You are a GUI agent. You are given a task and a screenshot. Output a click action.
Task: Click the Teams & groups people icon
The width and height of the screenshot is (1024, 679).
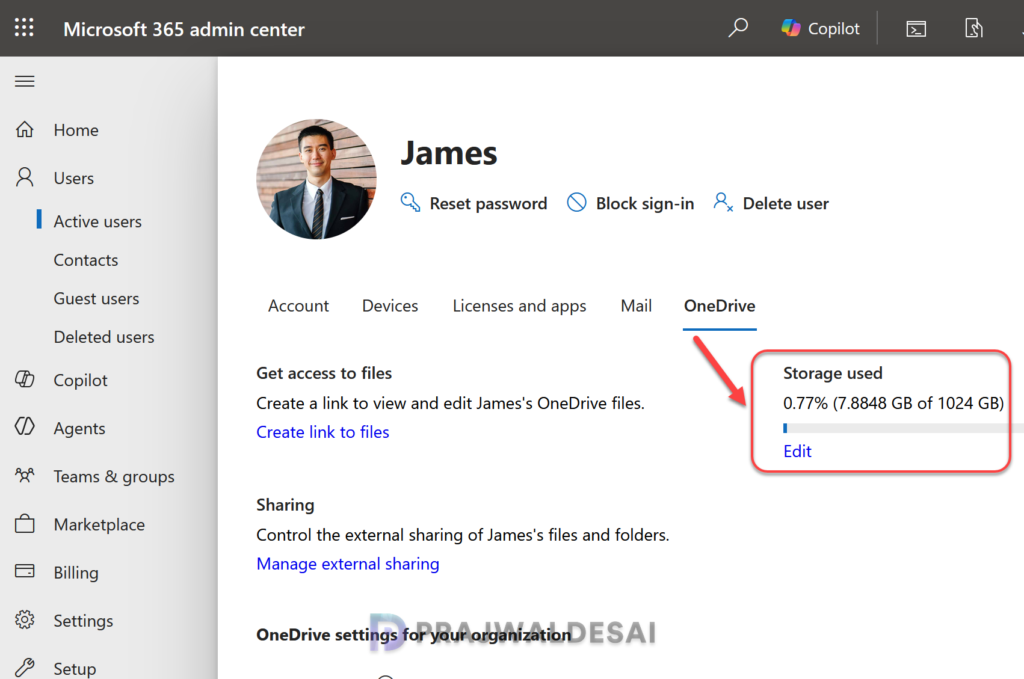pos(25,475)
